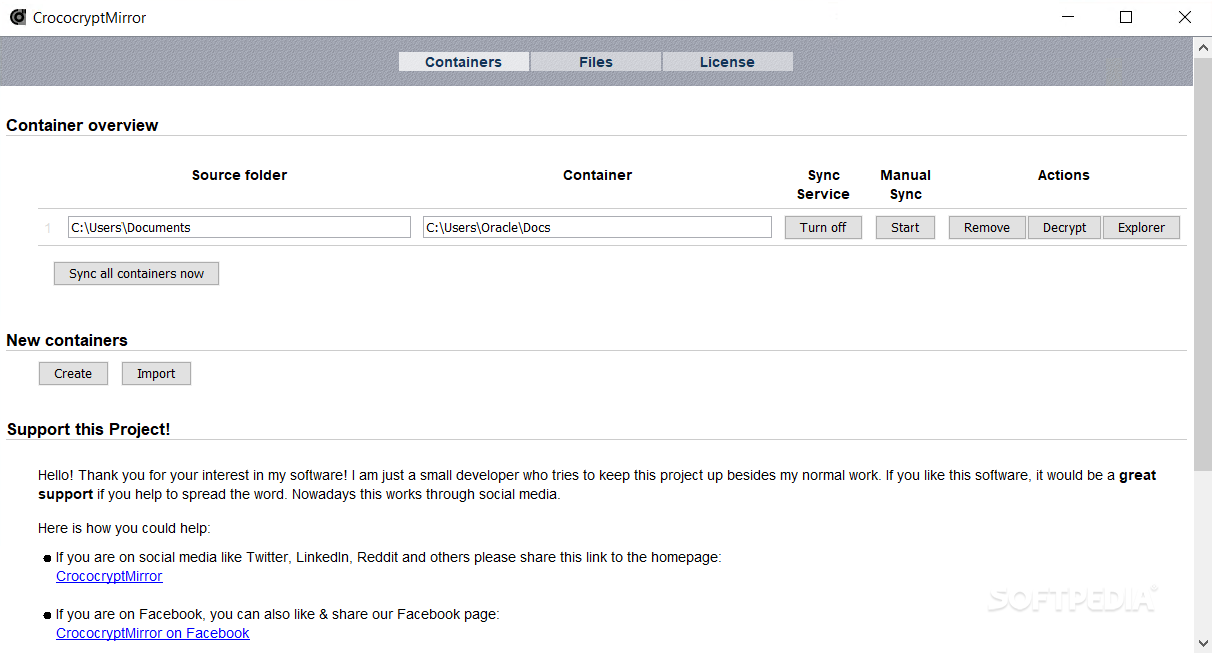The height and width of the screenshot is (653, 1212).
Task: Open the container in Explorer
Action: click(x=1141, y=227)
